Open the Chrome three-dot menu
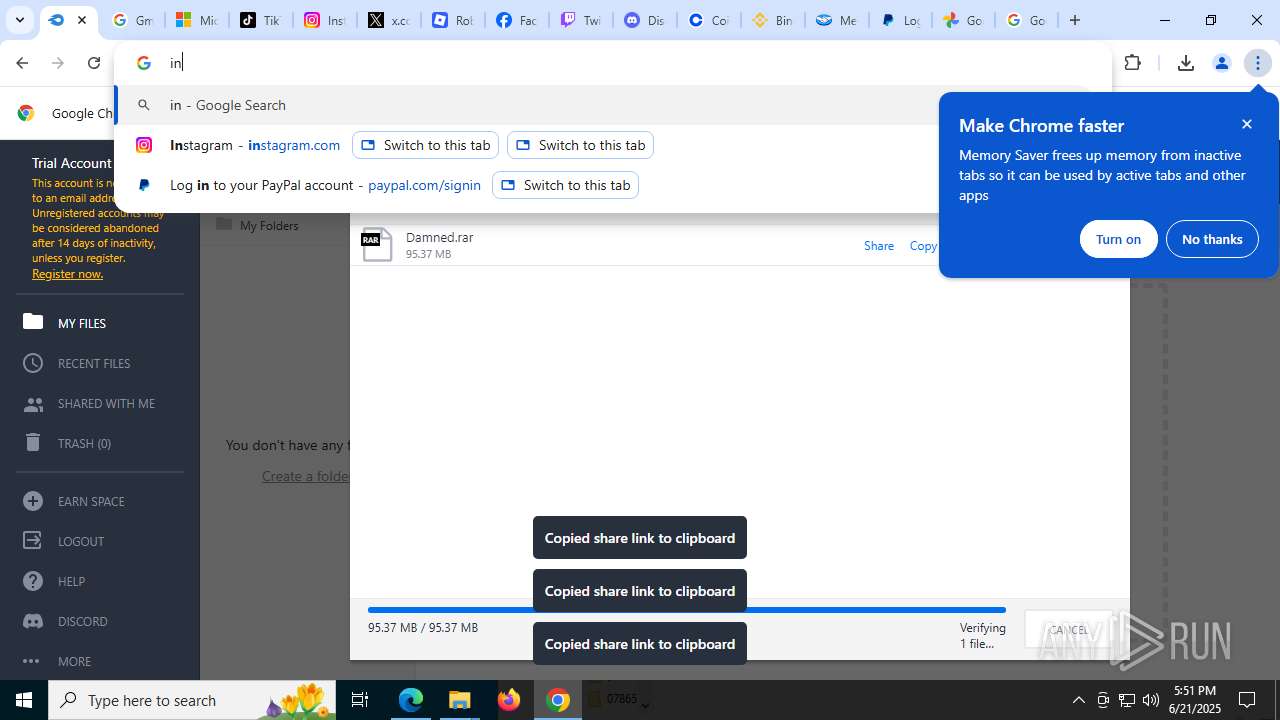The width and height of the screenshot is (1280, 720). pyautogui.click(x=1258, y=63)
